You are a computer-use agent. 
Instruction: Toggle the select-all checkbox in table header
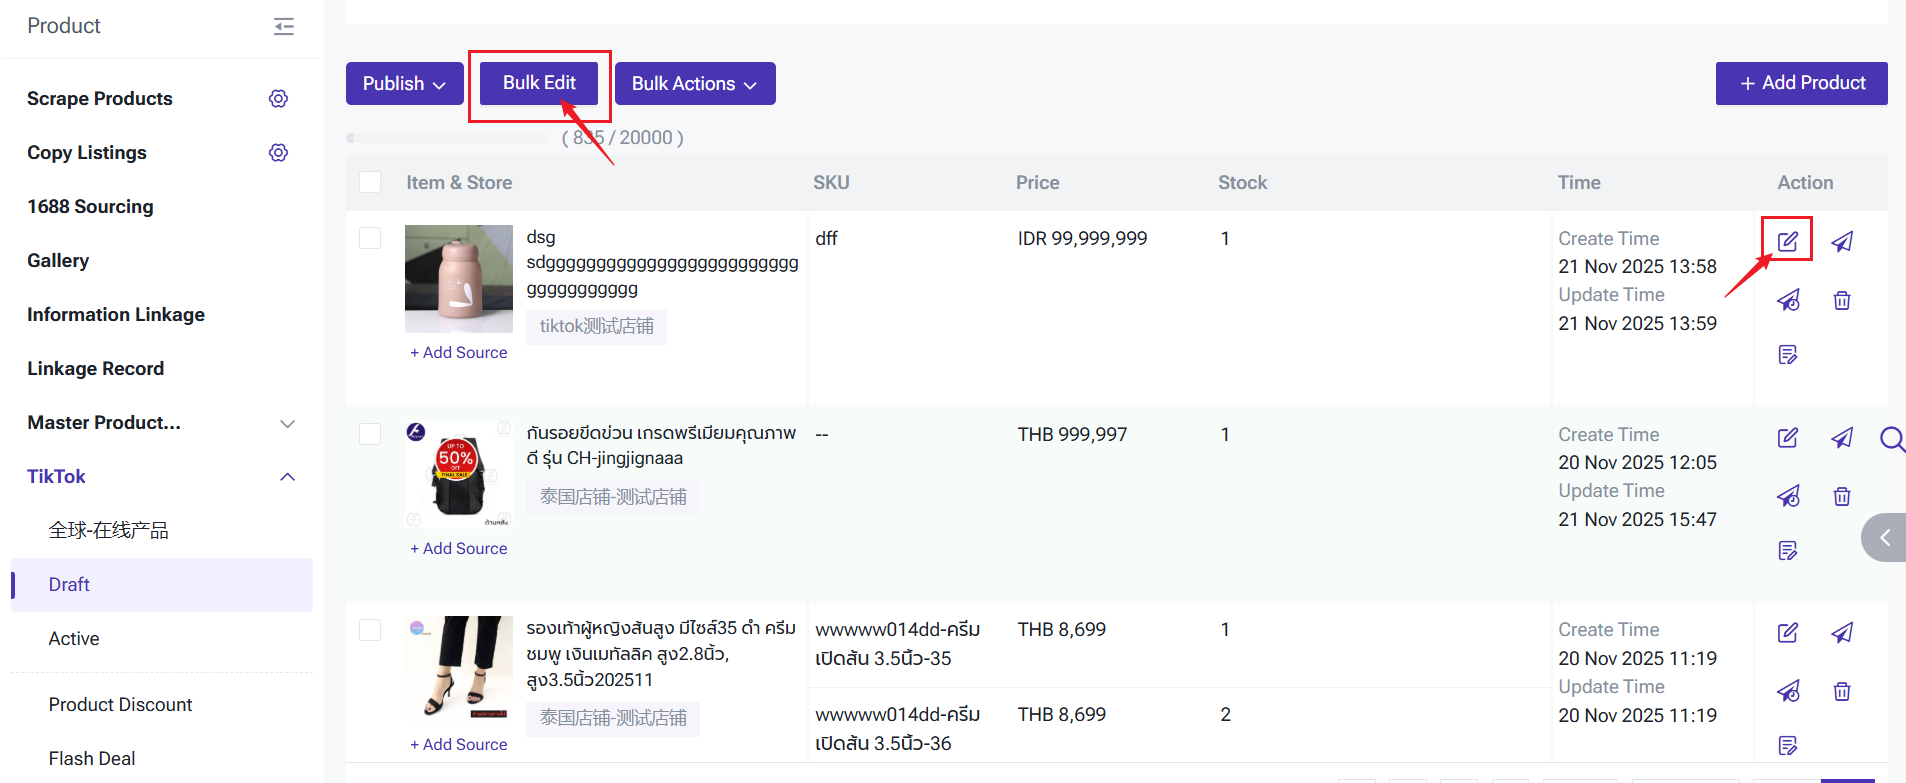click(x=370, y=182)
